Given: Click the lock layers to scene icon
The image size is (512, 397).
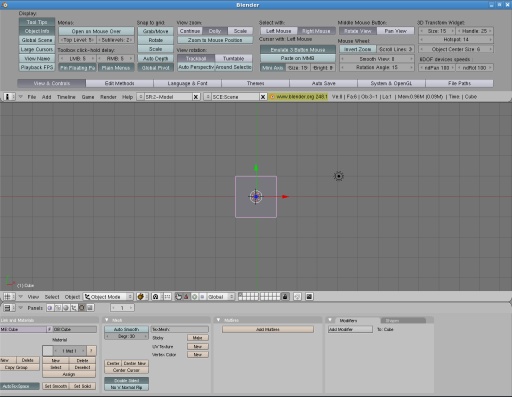Looking at the screenshot, I should click(285, 297).
